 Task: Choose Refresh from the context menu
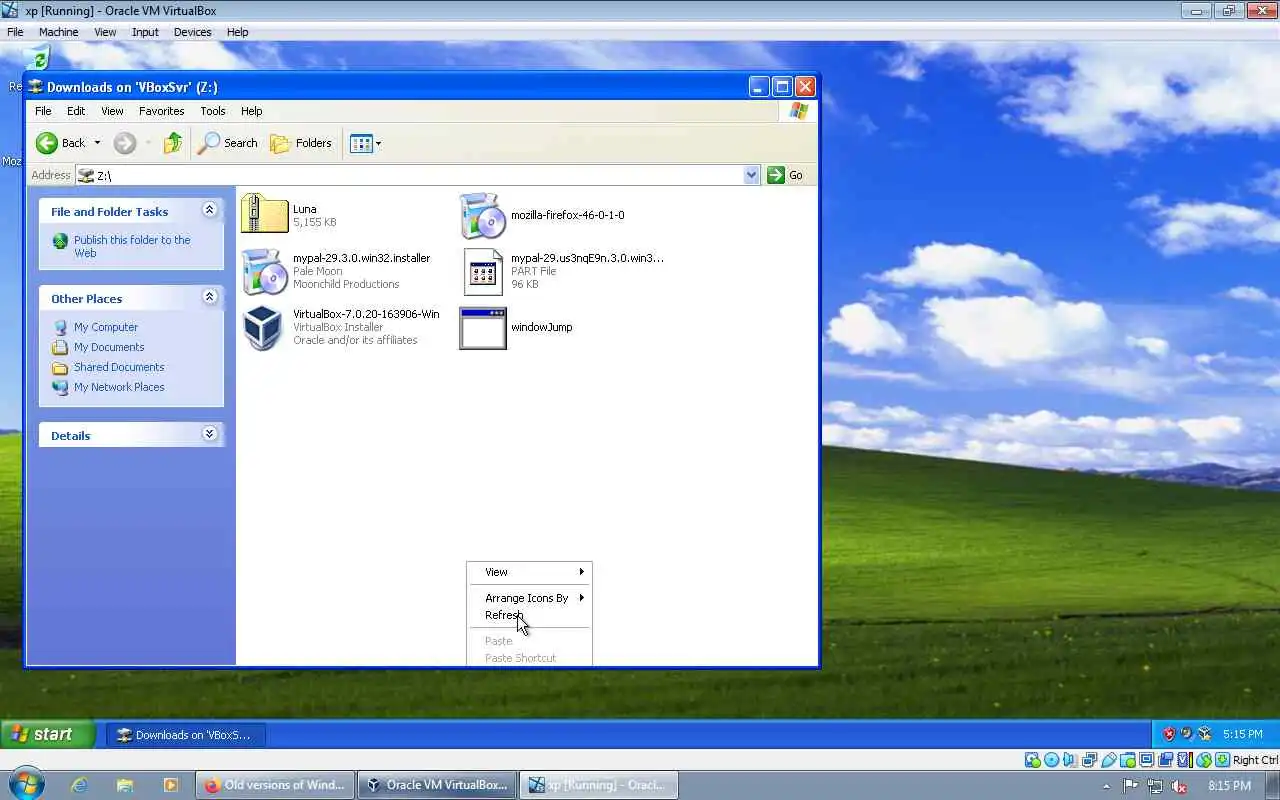[x=529, y=615]
